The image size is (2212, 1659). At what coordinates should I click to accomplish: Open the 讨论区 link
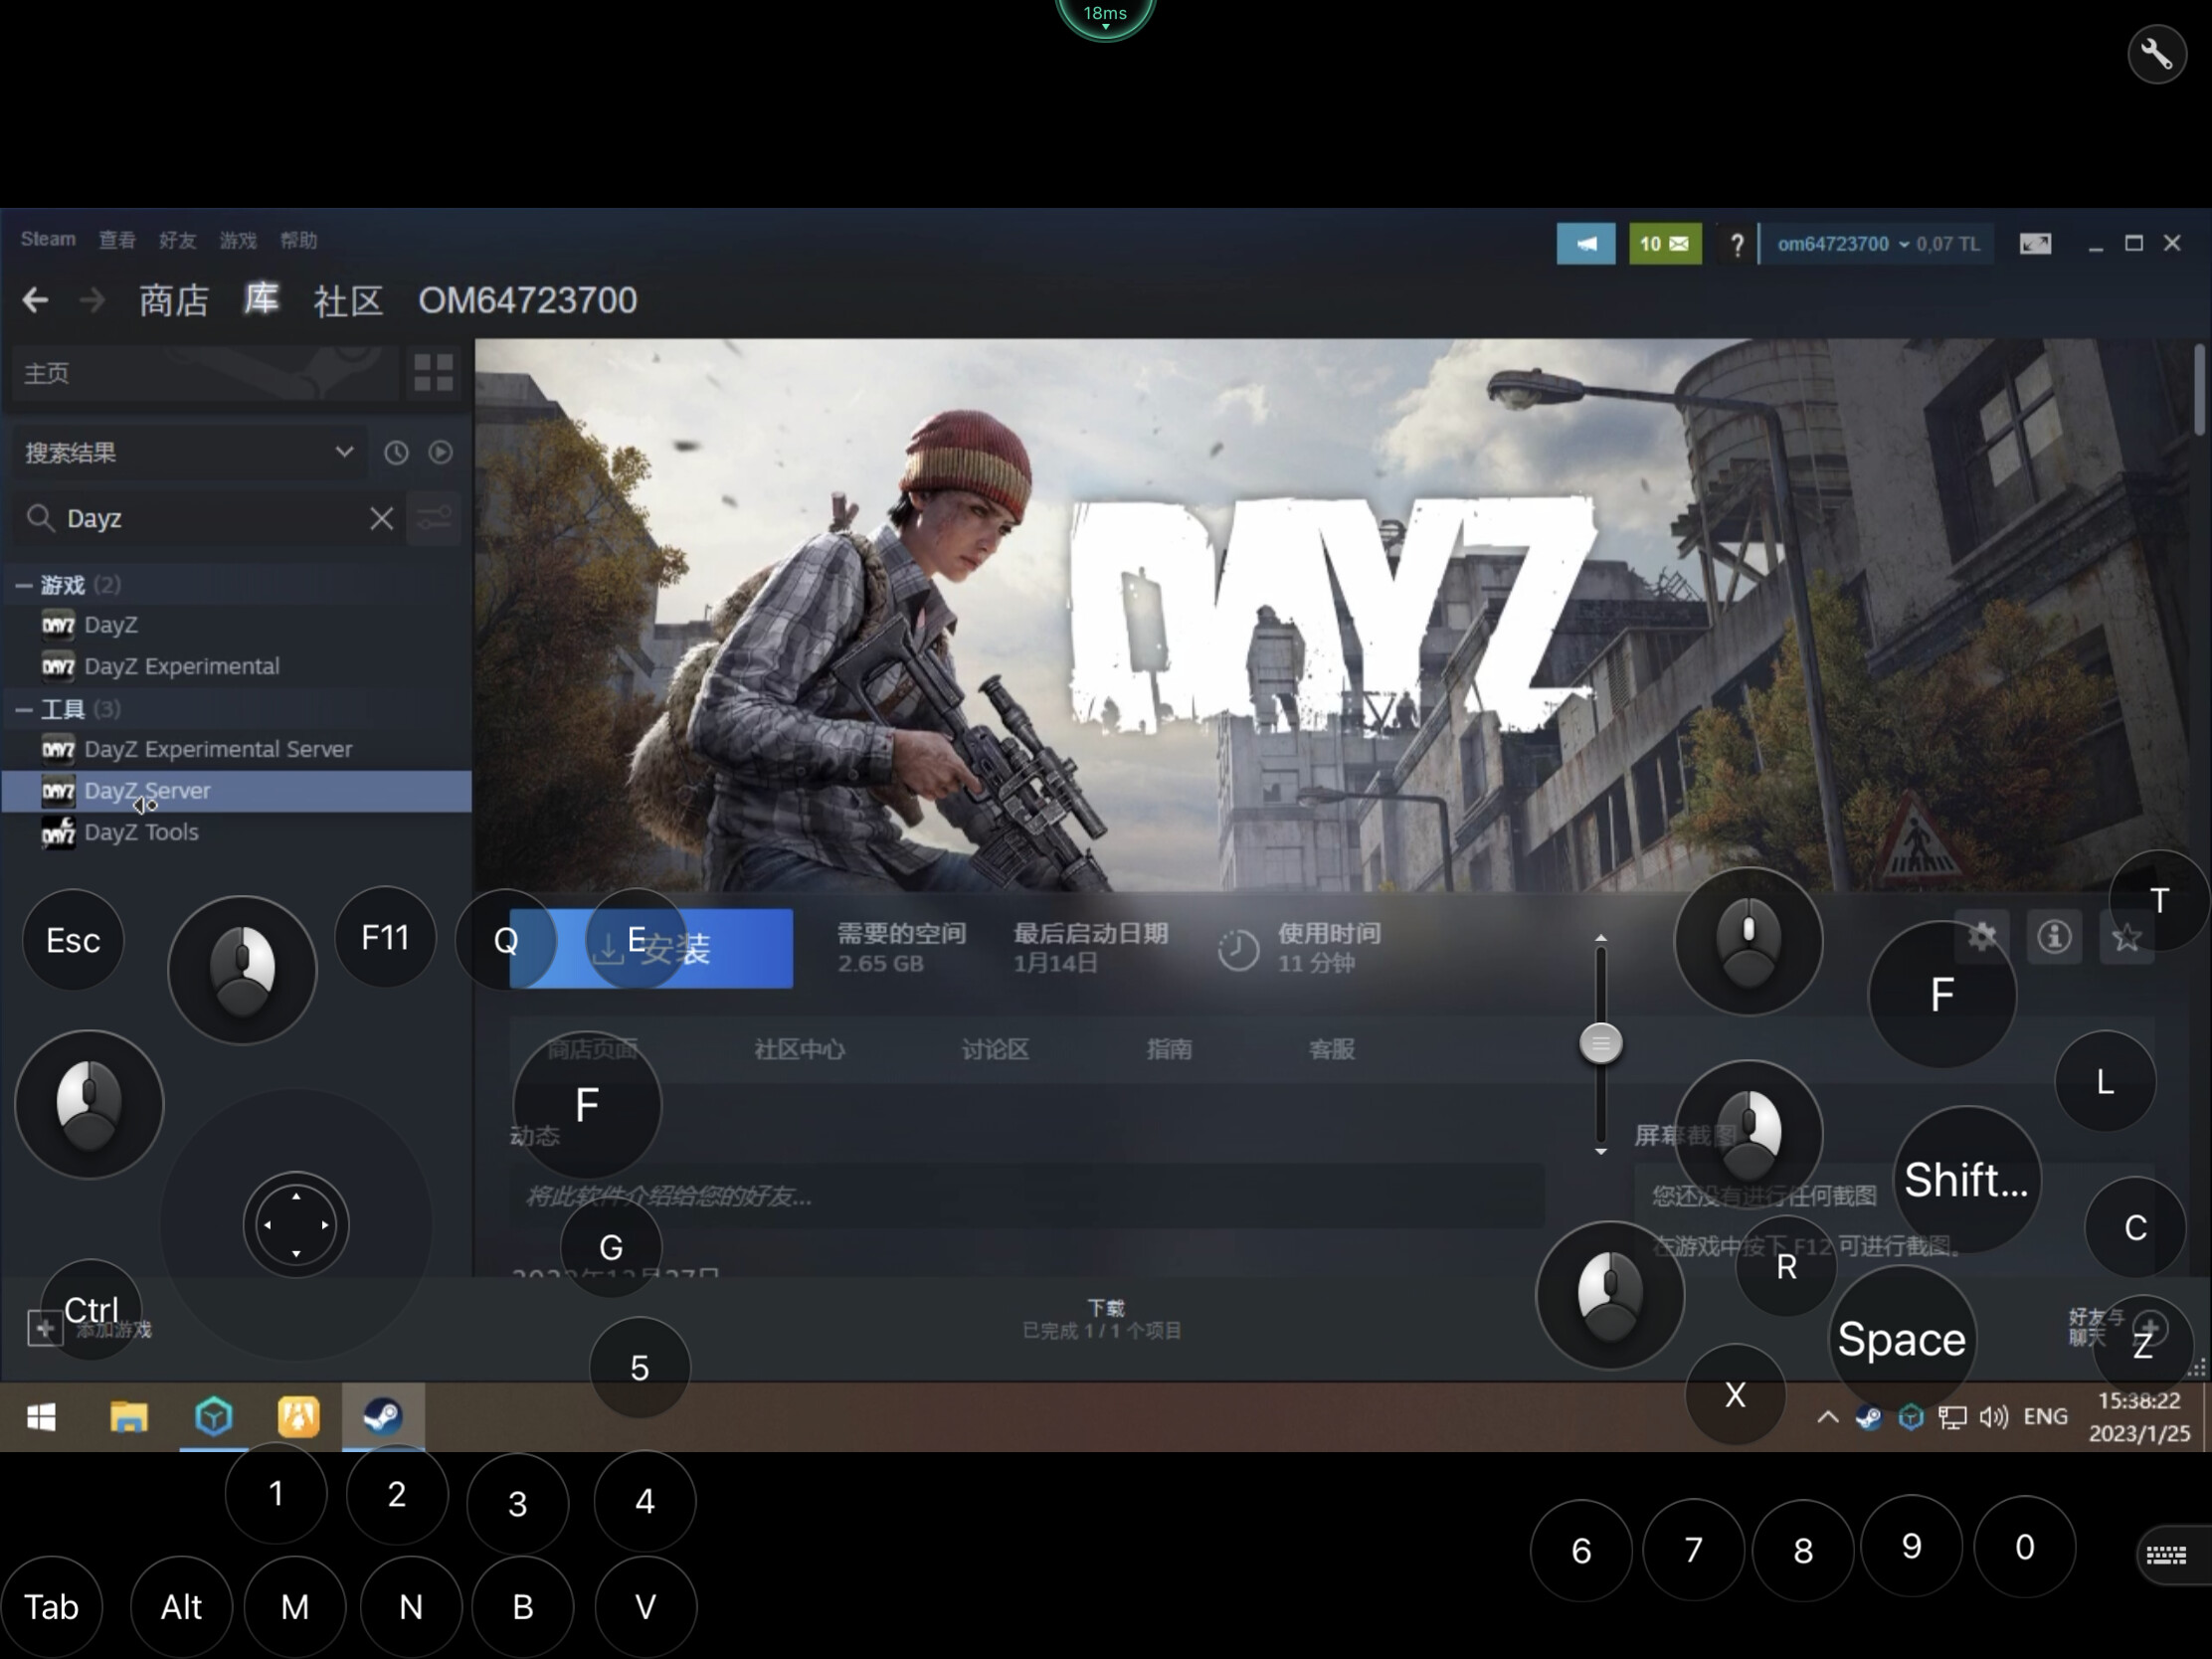click(x=995, y=1049)
